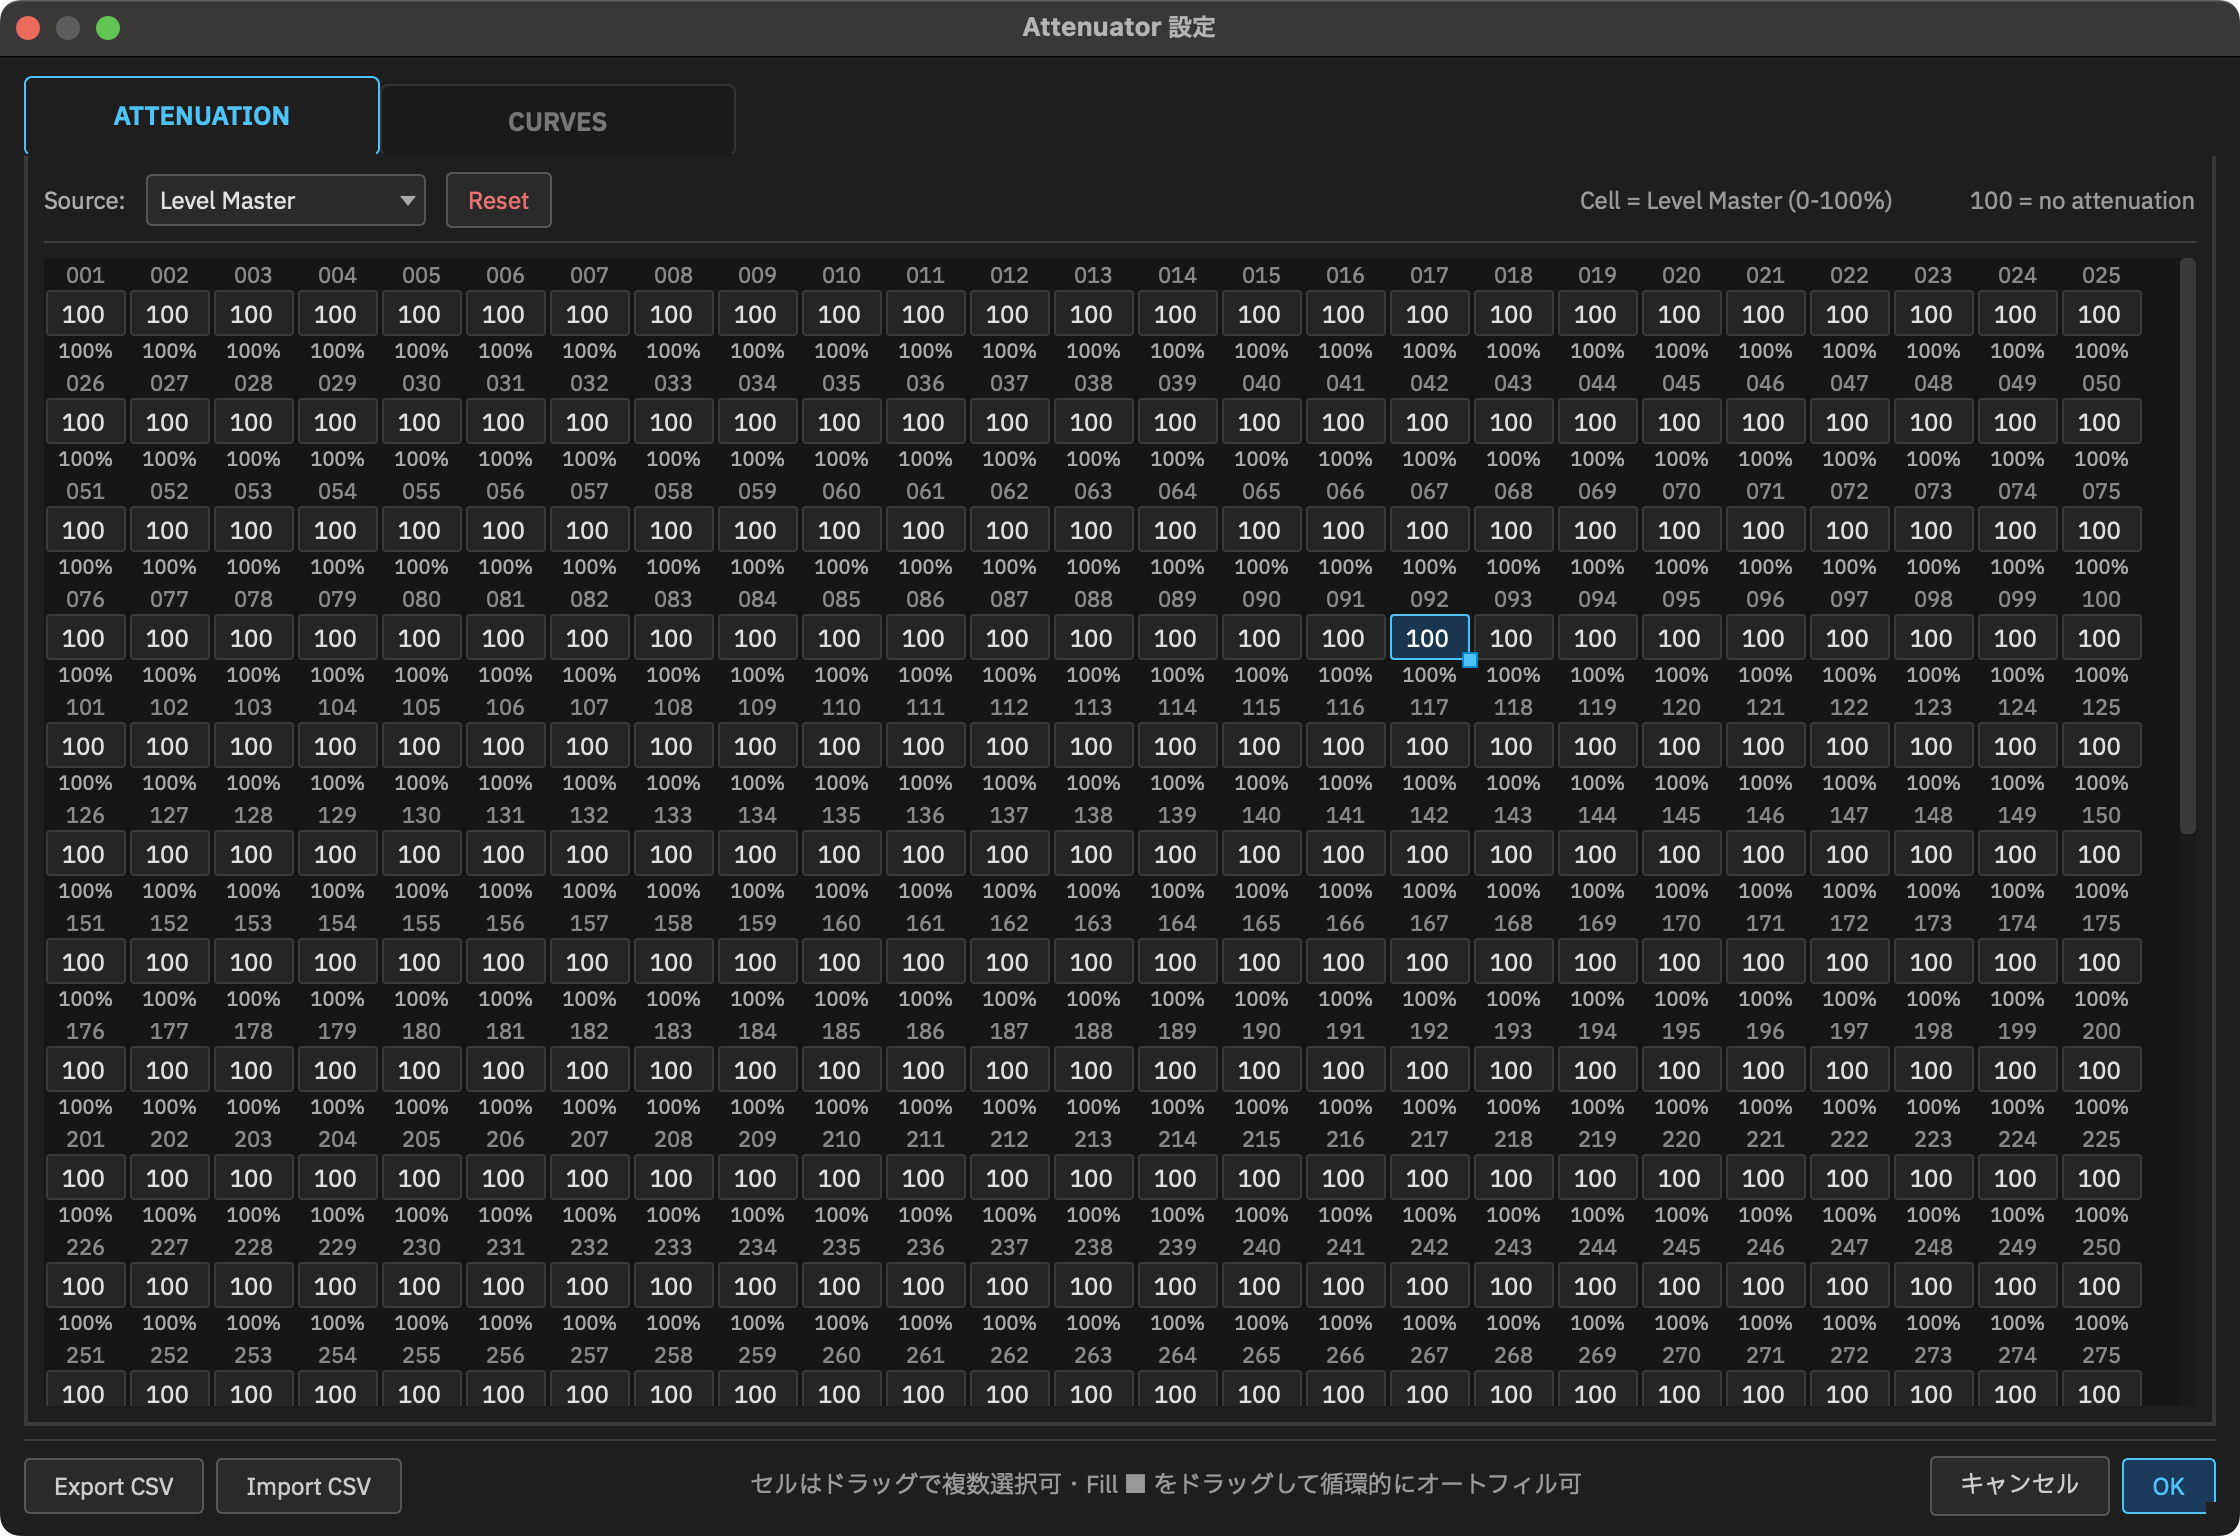The image size is (2240, 1536).
Task: Select the value cell for channel 139
Action: pyautogui.click(x=1176, y=854)
